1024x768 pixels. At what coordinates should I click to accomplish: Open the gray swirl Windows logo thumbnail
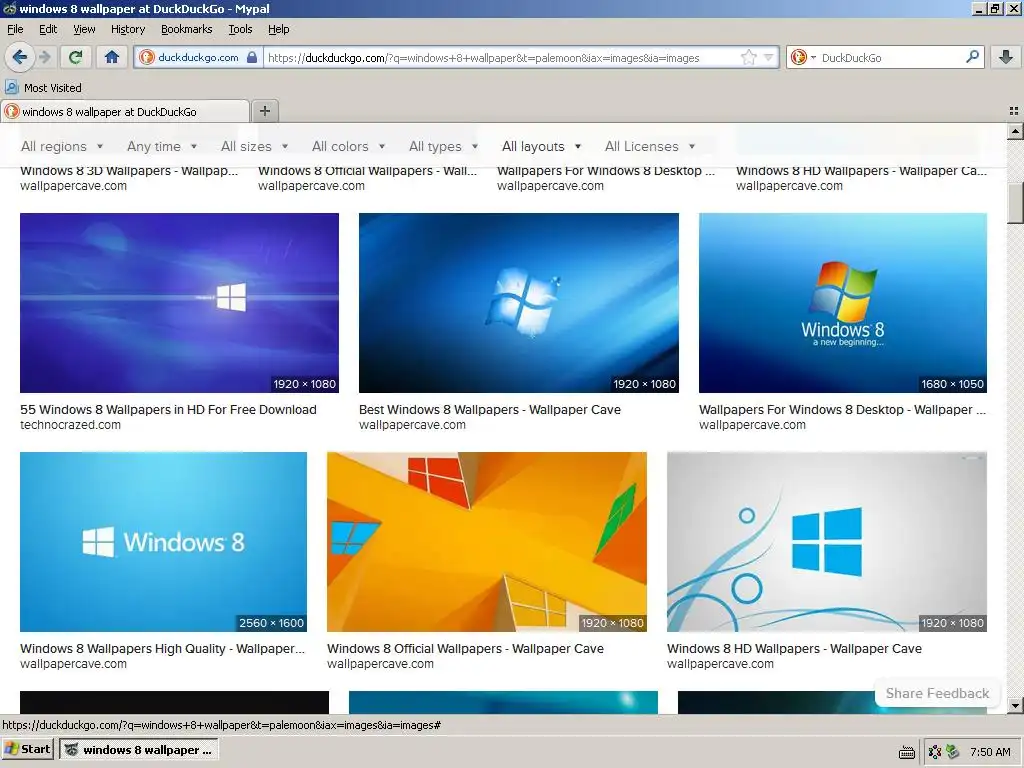827,542
